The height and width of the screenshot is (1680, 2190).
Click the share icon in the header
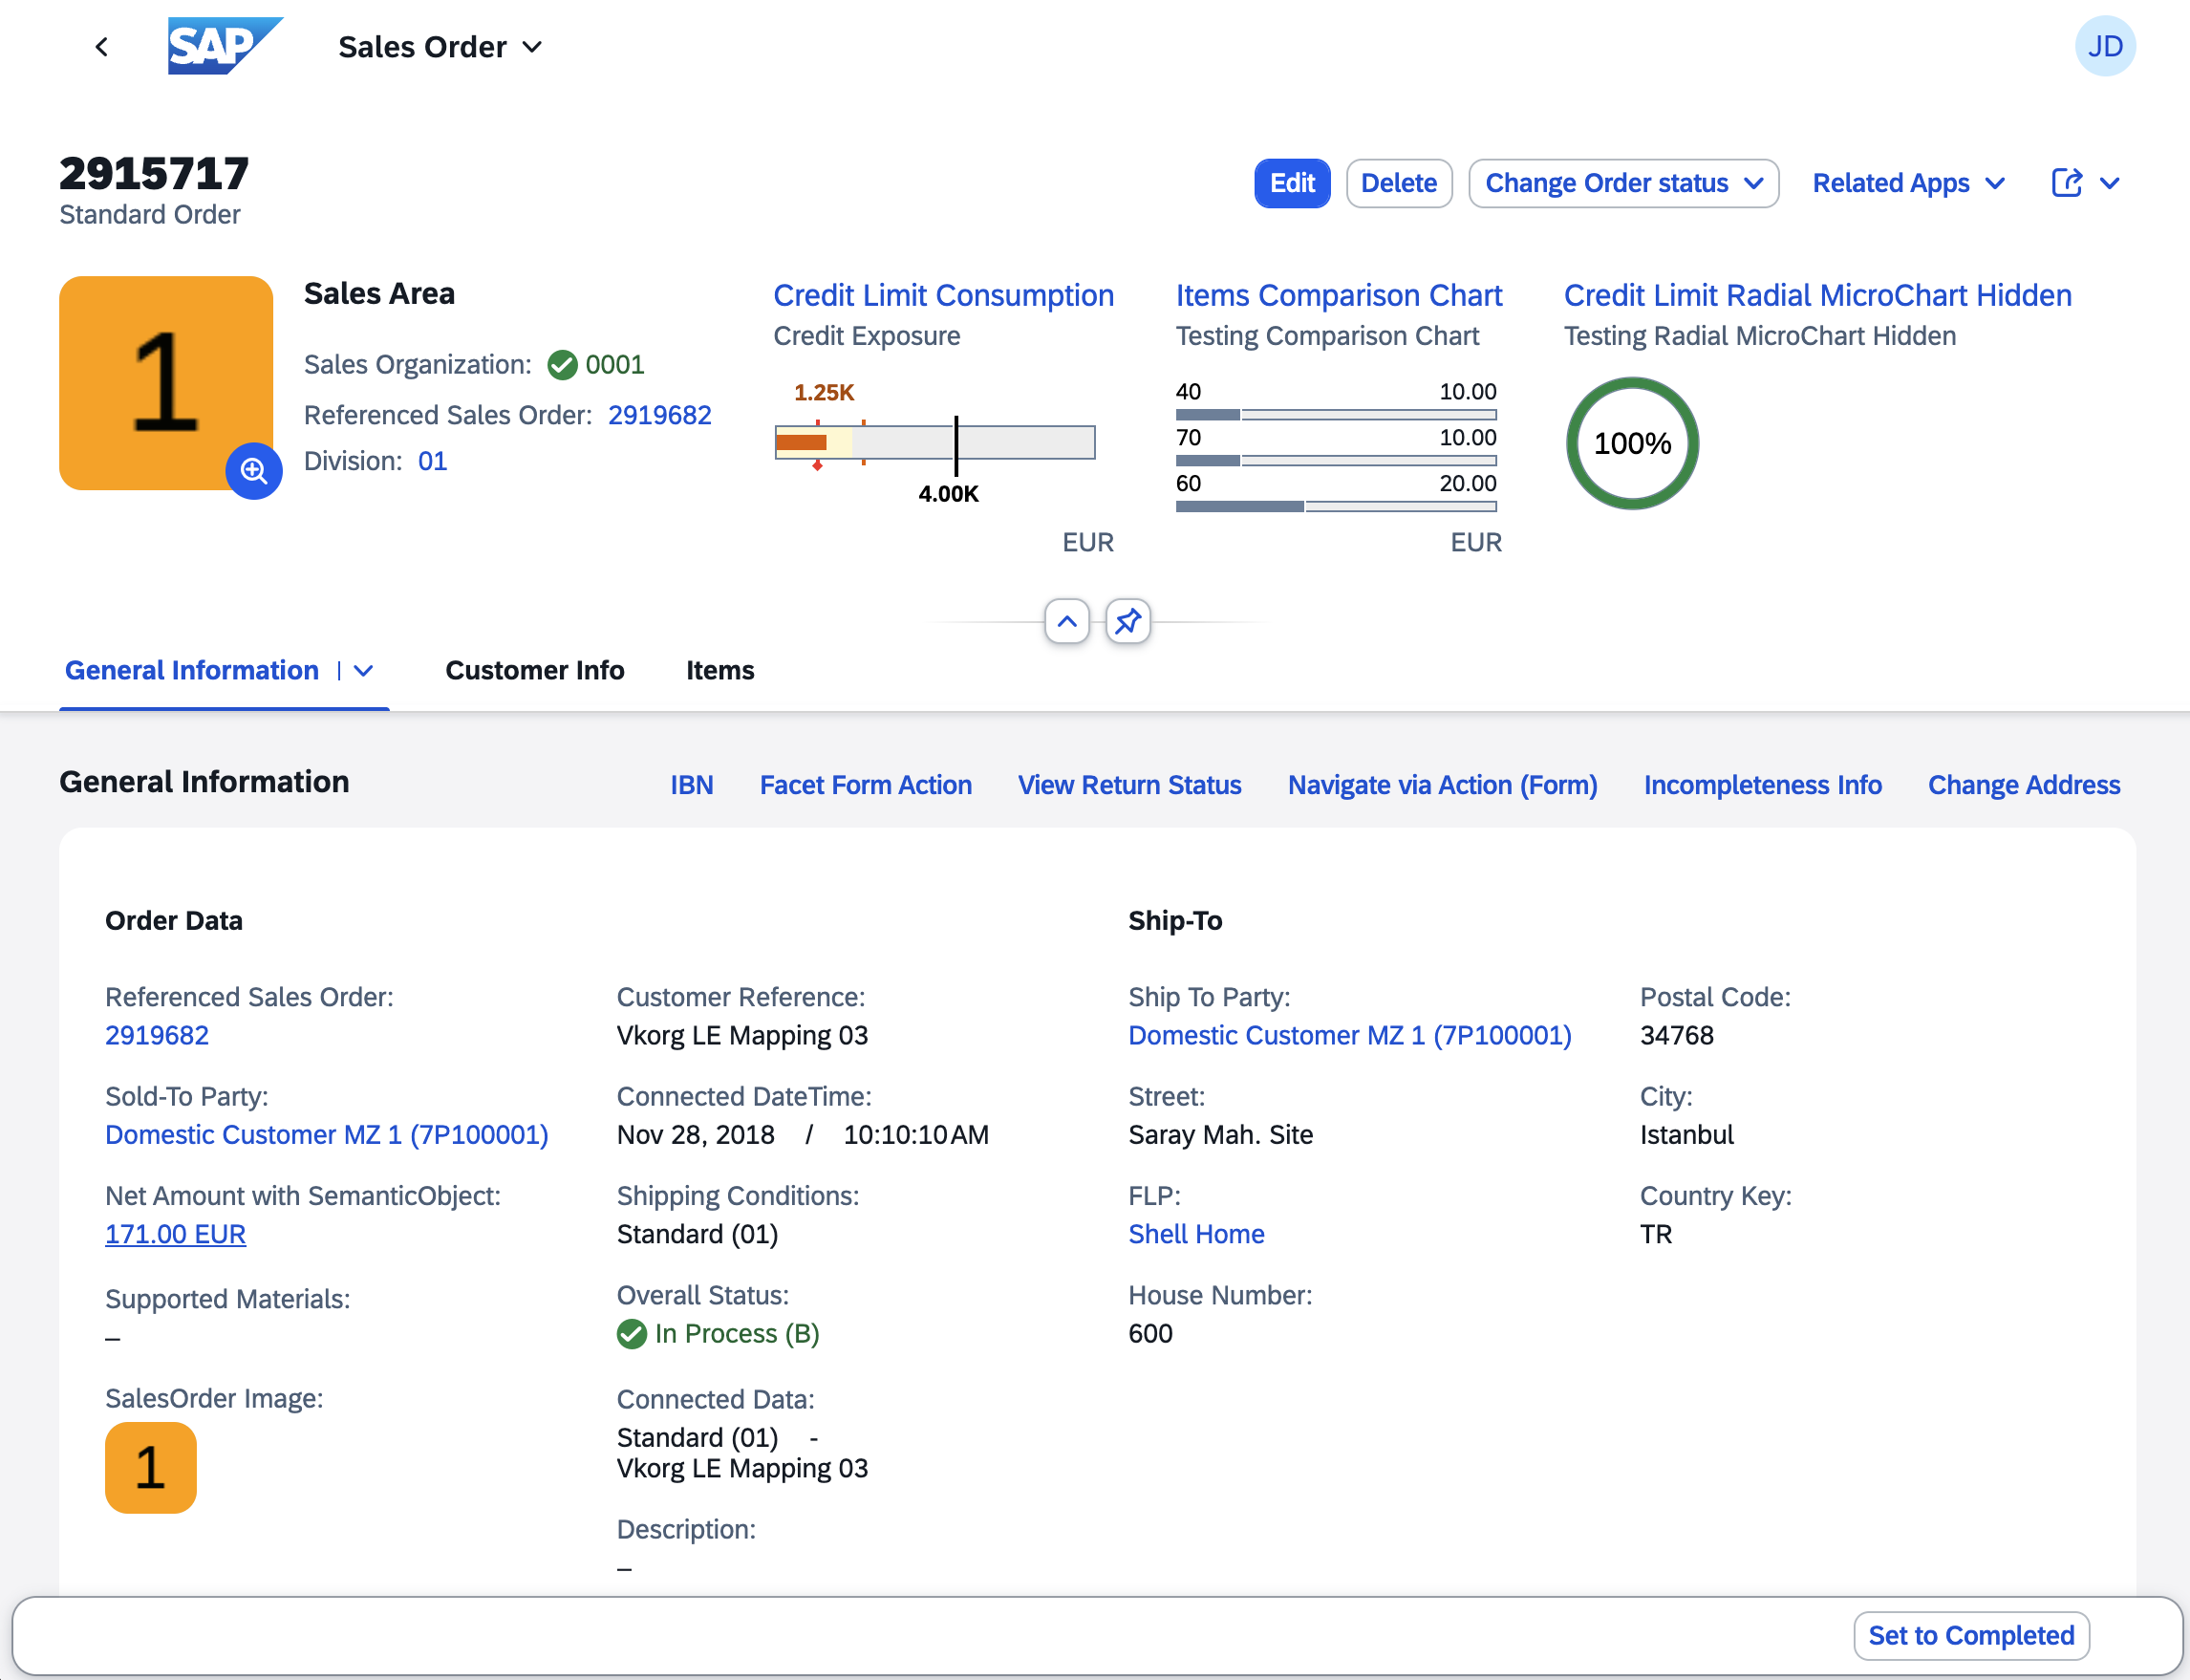(x=2066, y=183)
